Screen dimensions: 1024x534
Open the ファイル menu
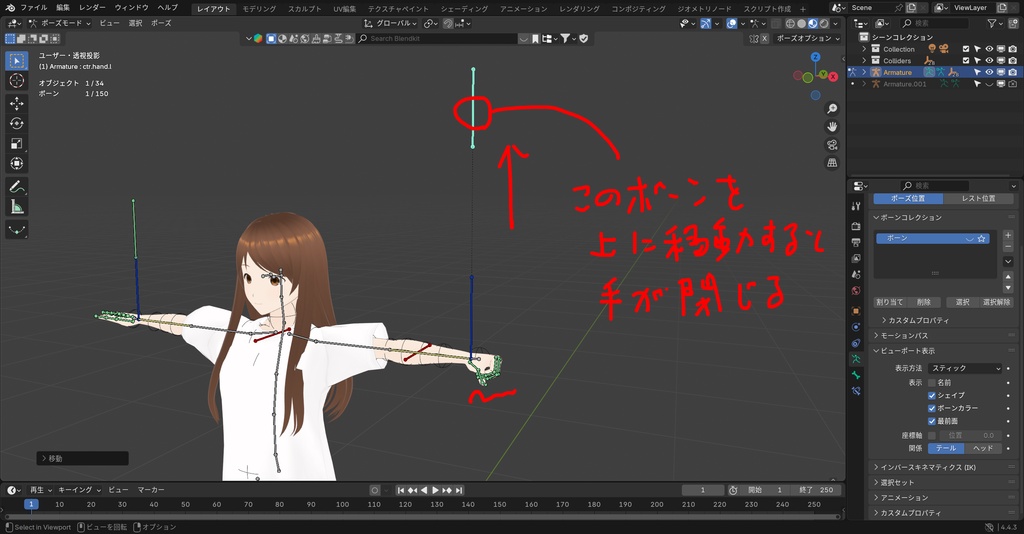click(33, 8)
